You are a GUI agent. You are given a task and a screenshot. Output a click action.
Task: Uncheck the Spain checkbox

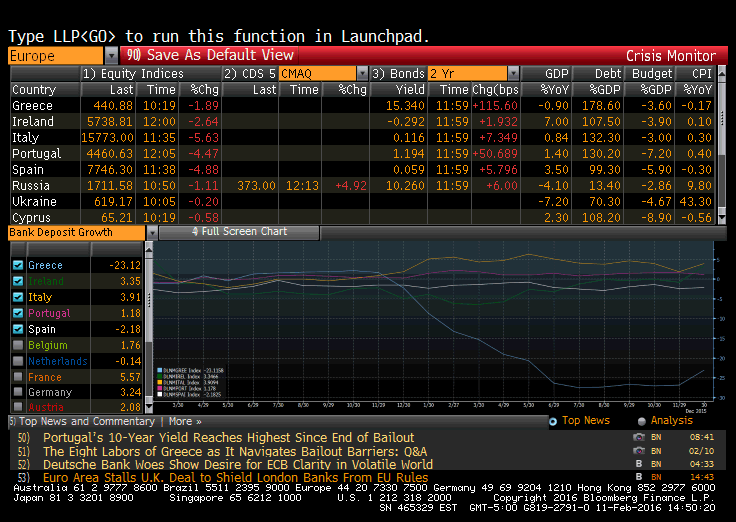(18, 329)
